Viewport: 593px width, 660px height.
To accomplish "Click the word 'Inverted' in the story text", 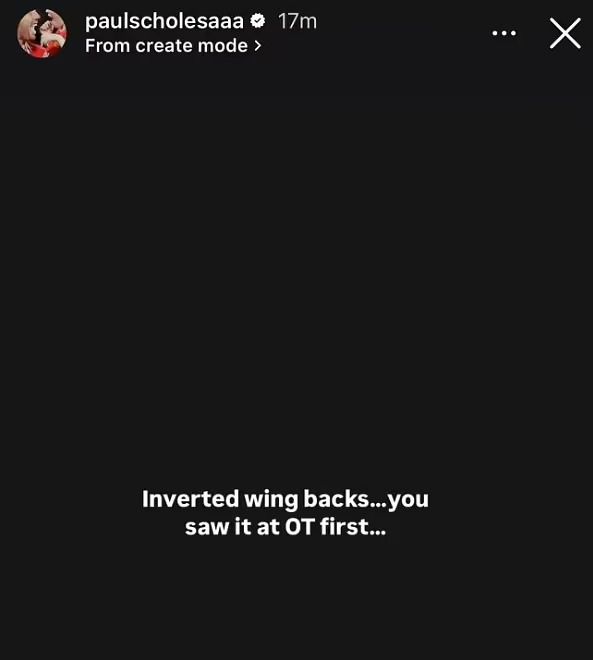I will (x=190, y=499).
